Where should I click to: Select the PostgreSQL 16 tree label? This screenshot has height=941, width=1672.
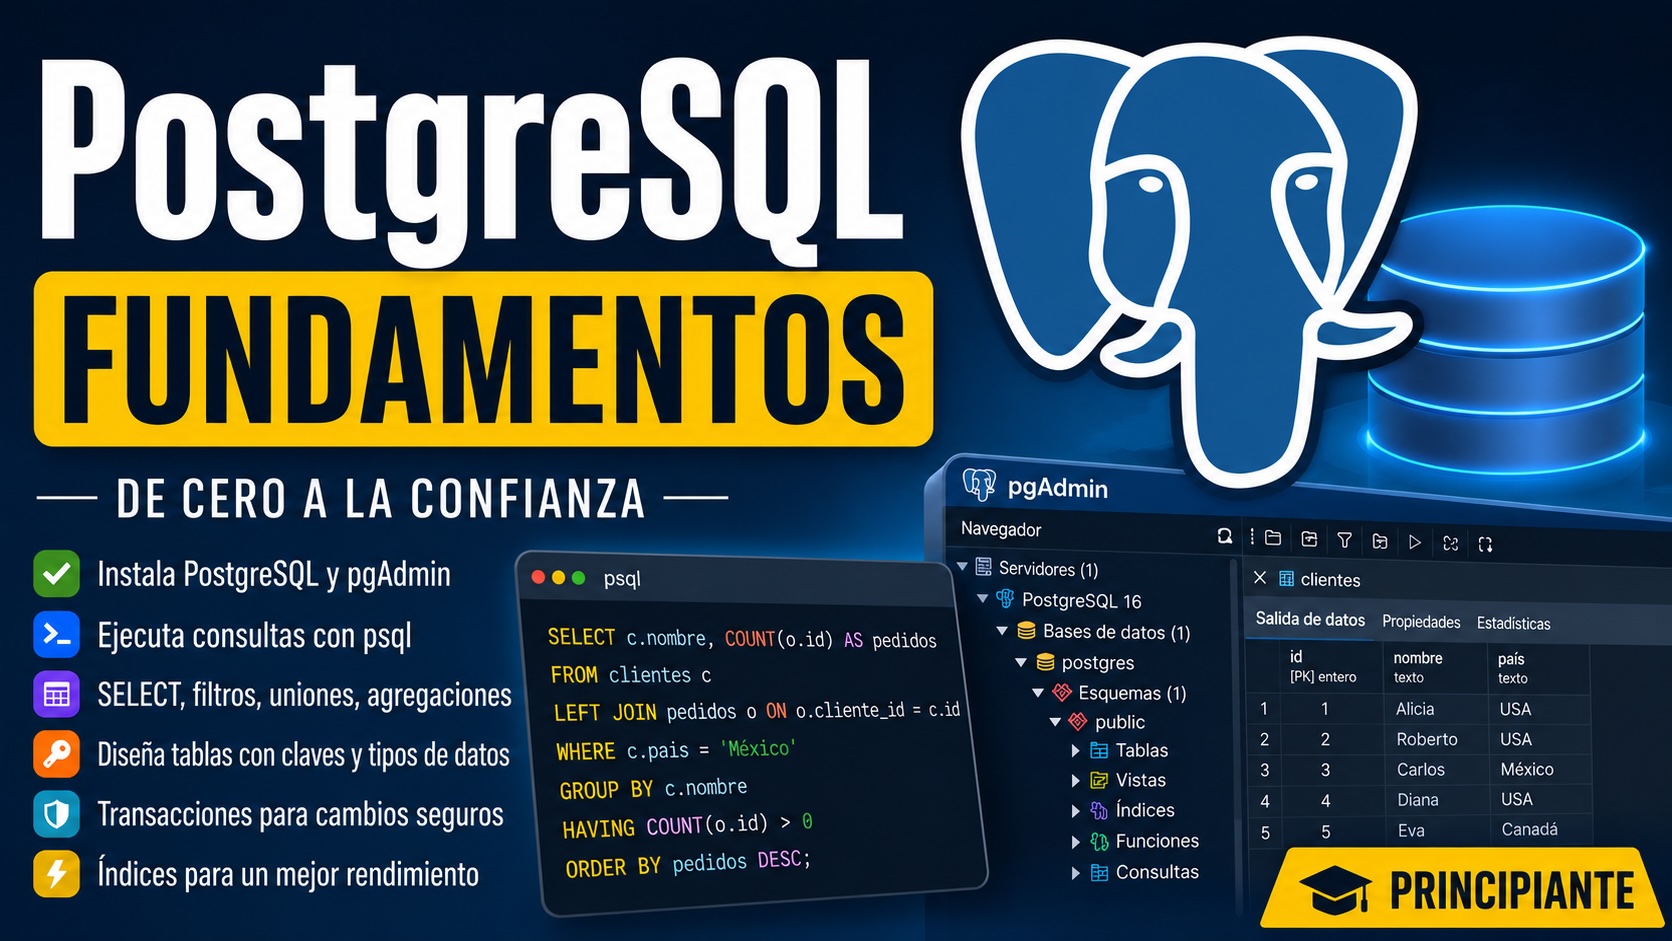pyautogui.click(x=1081, y=600)
